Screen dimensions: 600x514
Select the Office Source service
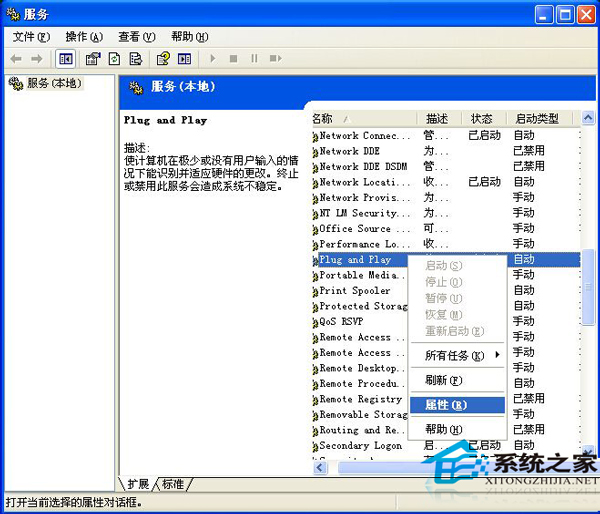pos(446,228)
